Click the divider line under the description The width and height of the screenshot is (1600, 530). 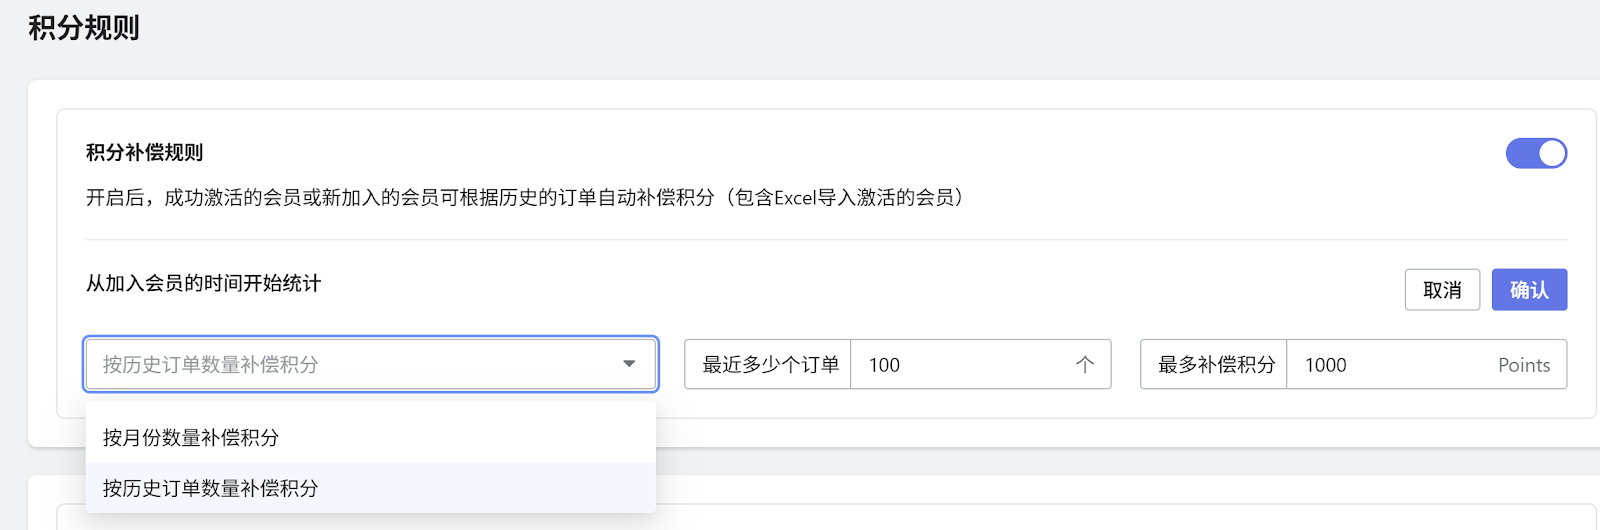click(826, 240)
